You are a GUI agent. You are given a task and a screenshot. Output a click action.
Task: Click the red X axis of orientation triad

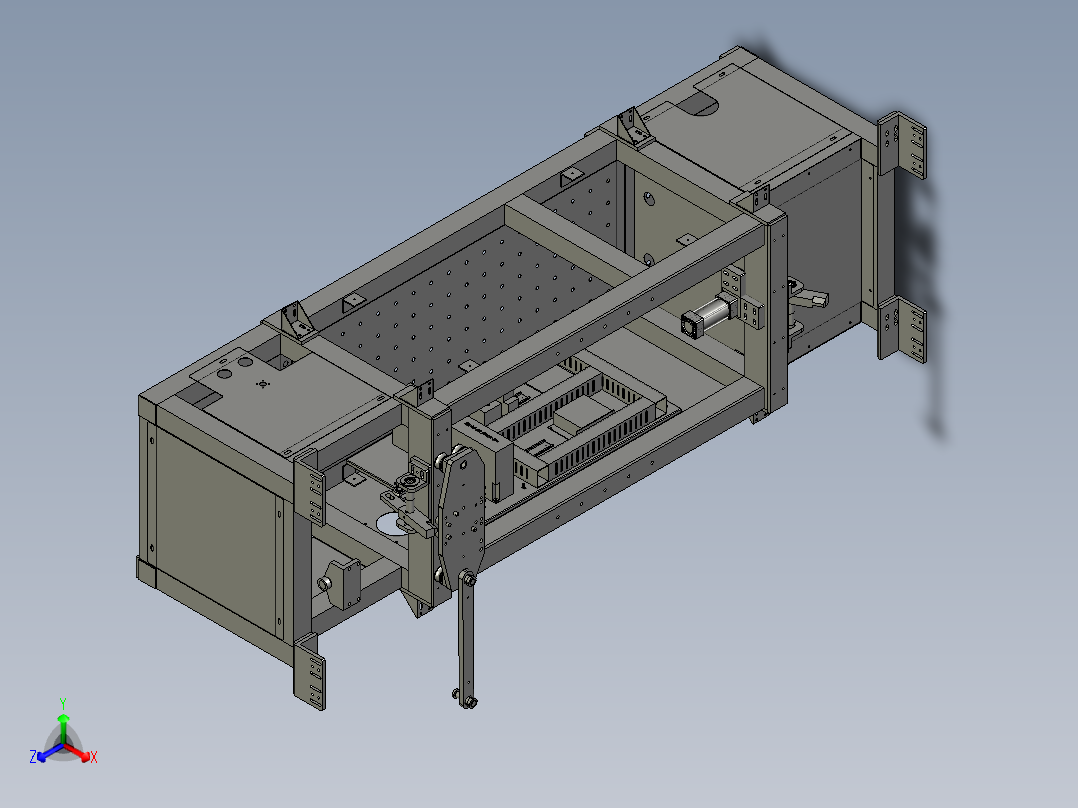coord(80,753)
